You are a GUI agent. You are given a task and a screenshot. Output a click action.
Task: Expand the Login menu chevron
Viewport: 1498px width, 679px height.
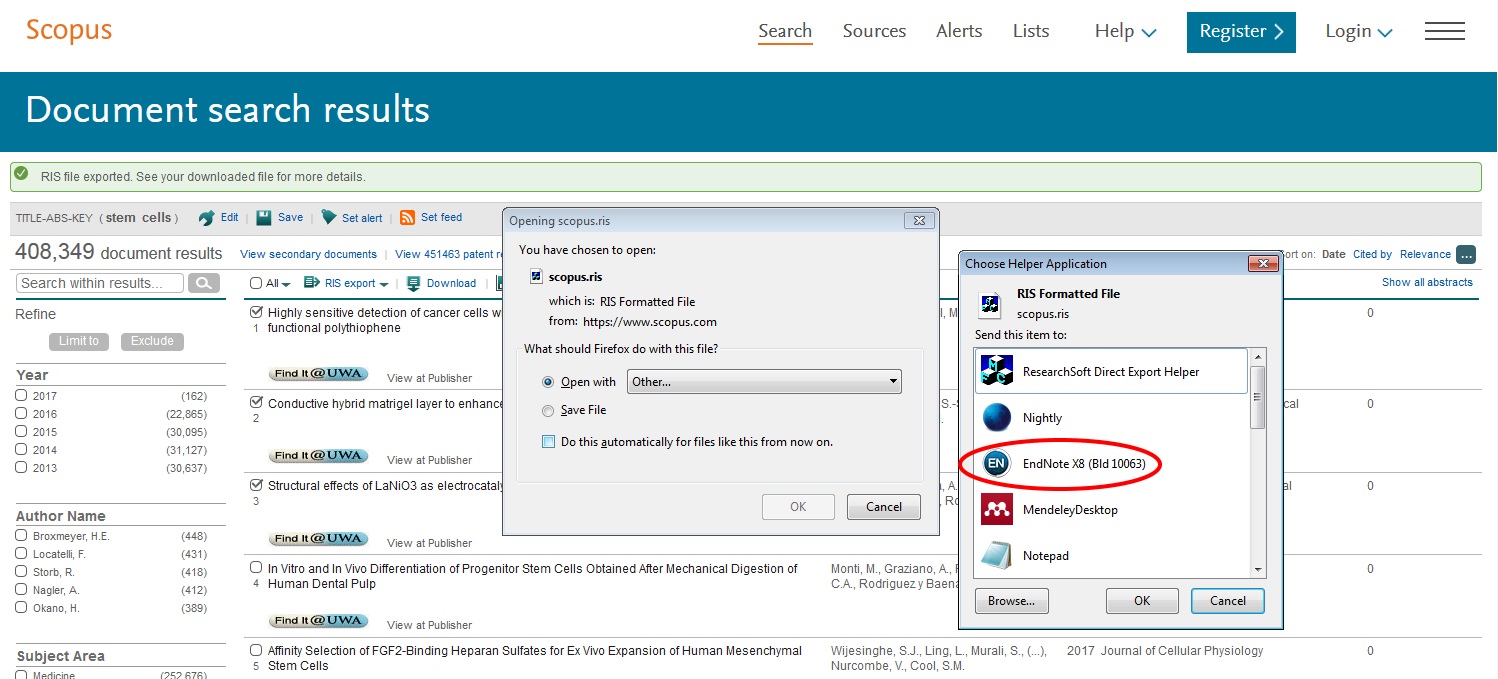click(1385, 33)
